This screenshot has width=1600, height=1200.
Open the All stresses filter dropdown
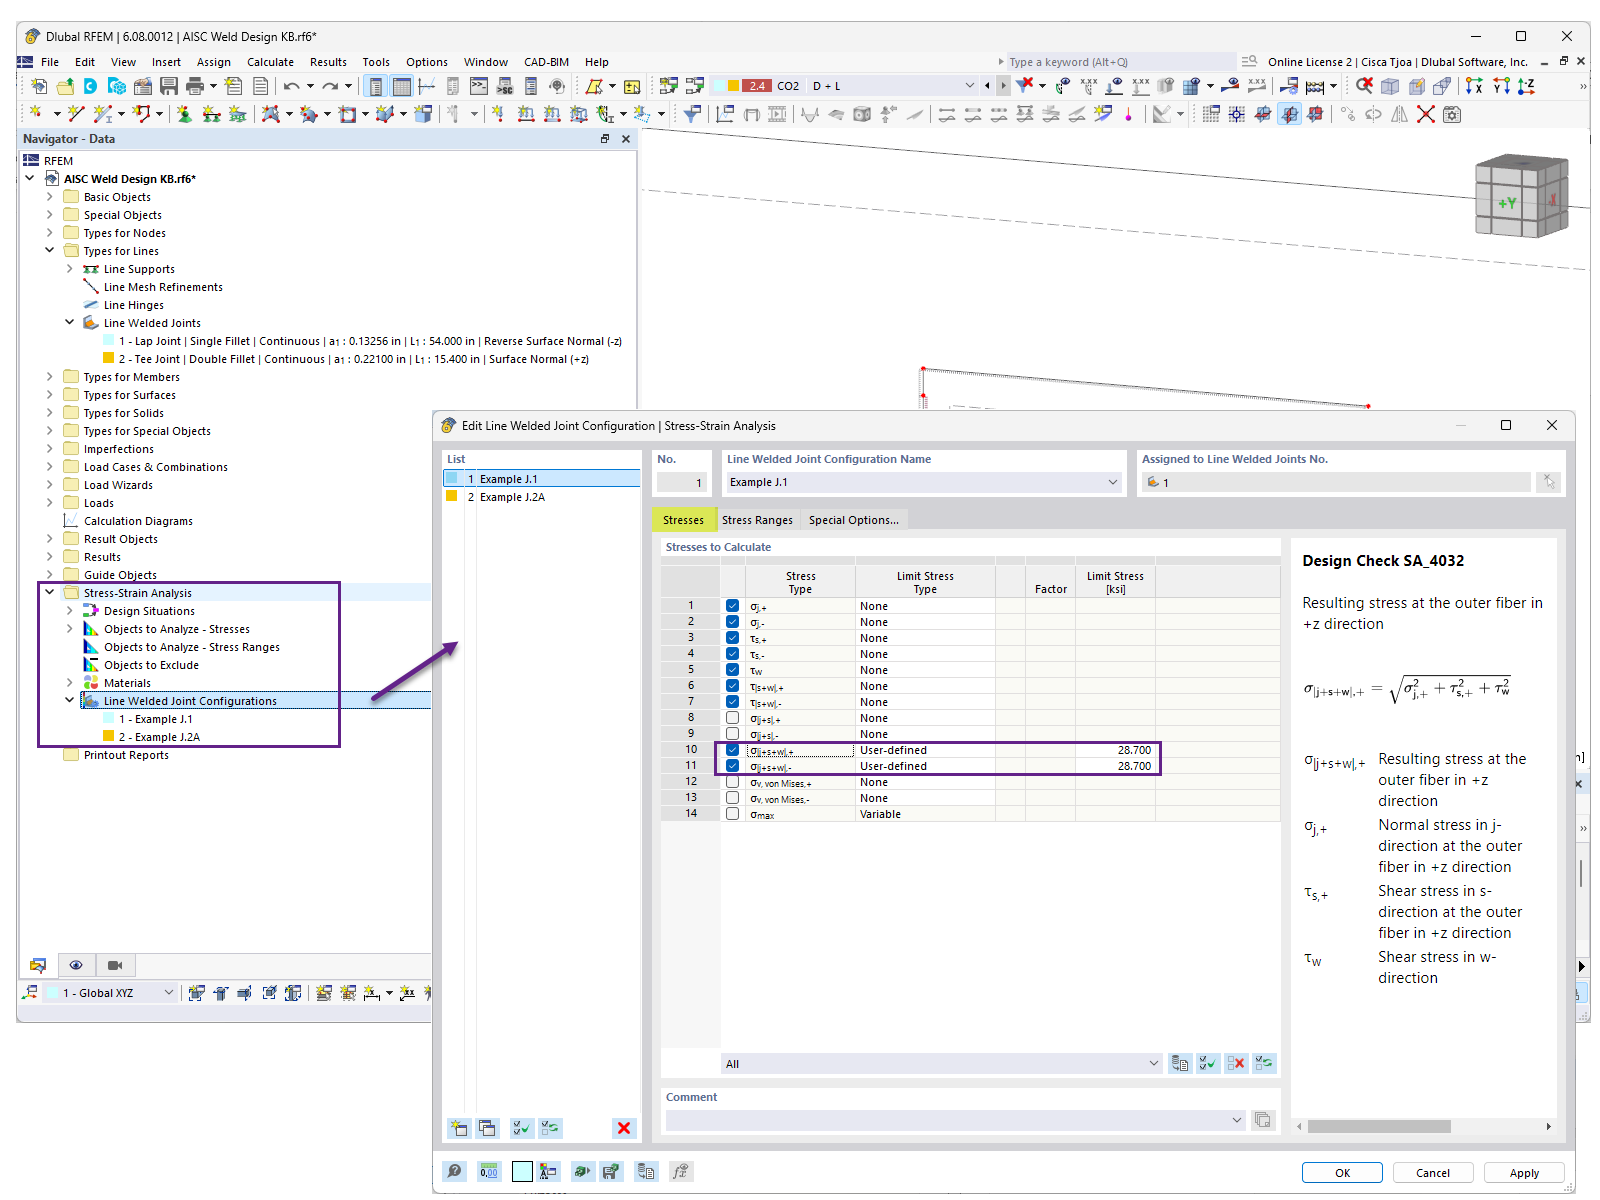(1153, 1063)
